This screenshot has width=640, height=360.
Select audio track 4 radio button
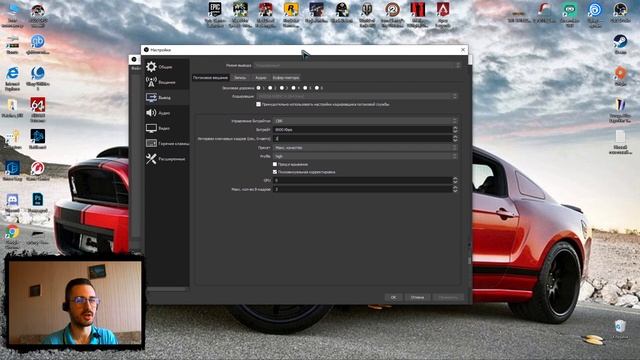(x=293, y=88)
